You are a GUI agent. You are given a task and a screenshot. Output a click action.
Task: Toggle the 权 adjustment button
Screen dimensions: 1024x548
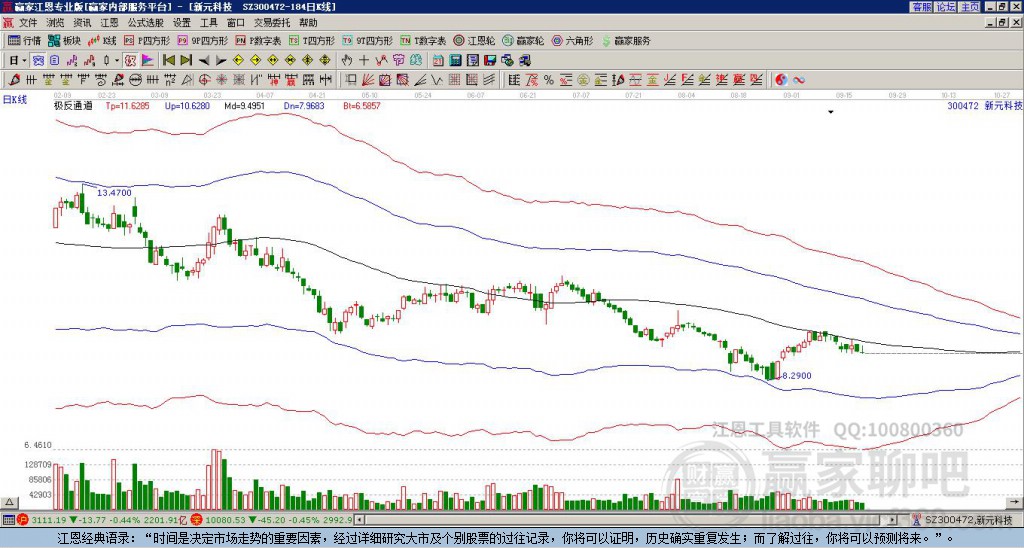(x=130, y=61)
